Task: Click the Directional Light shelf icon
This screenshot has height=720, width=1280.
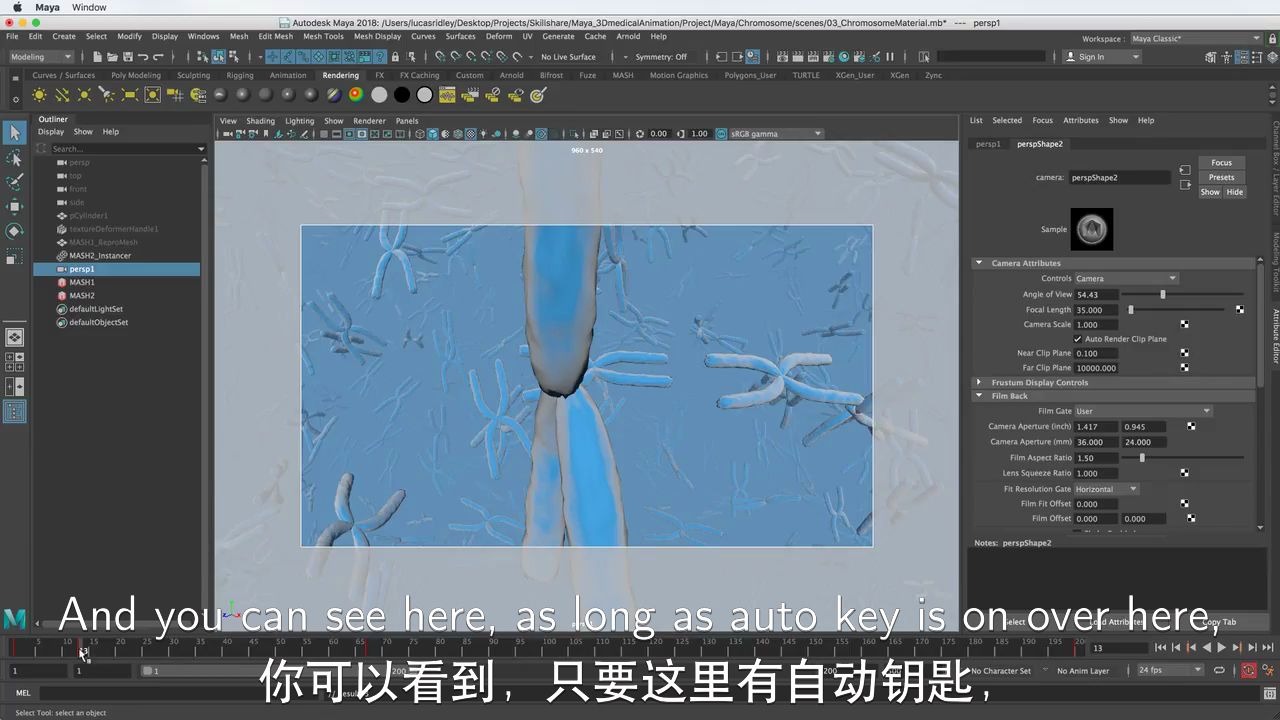Action: tap(62, 95)
